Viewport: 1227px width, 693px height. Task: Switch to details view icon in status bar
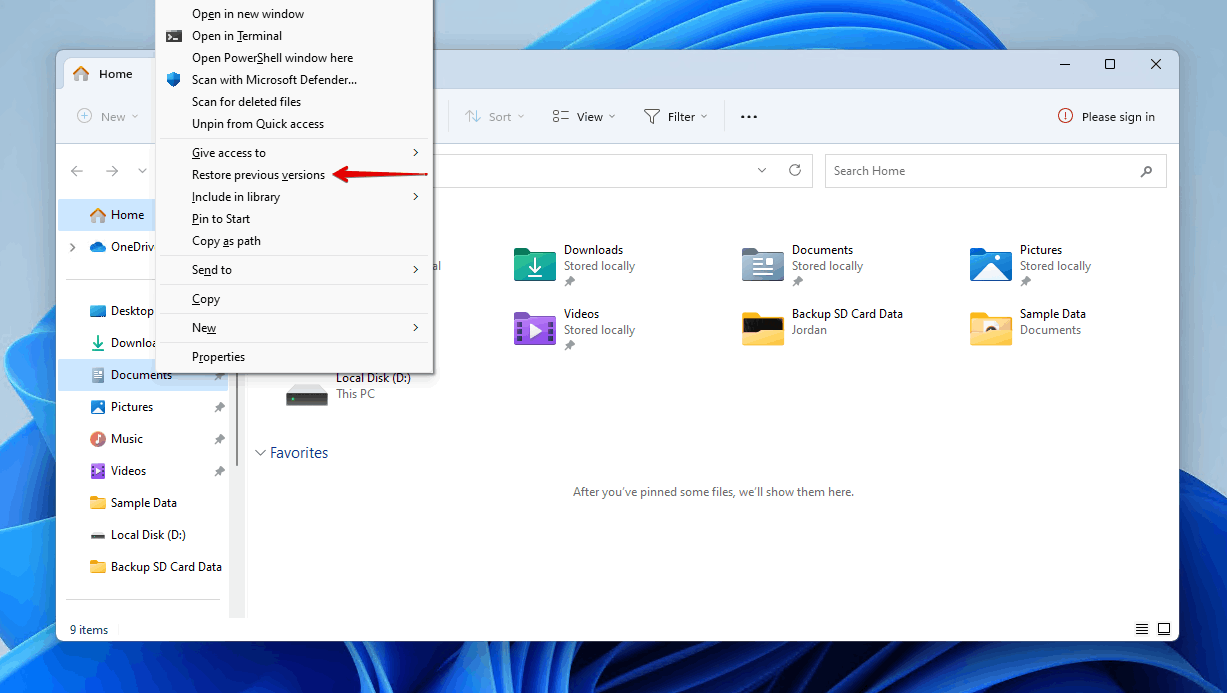[1142, 629]
